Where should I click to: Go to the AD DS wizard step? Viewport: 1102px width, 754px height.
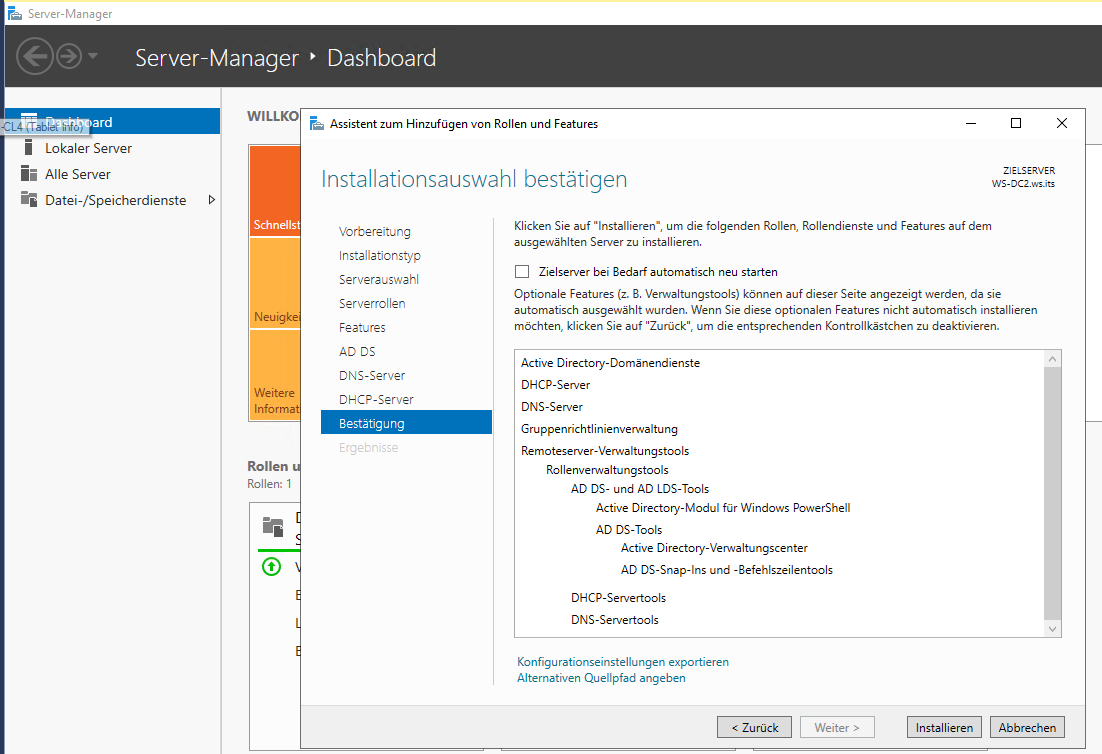pos(357,351)
